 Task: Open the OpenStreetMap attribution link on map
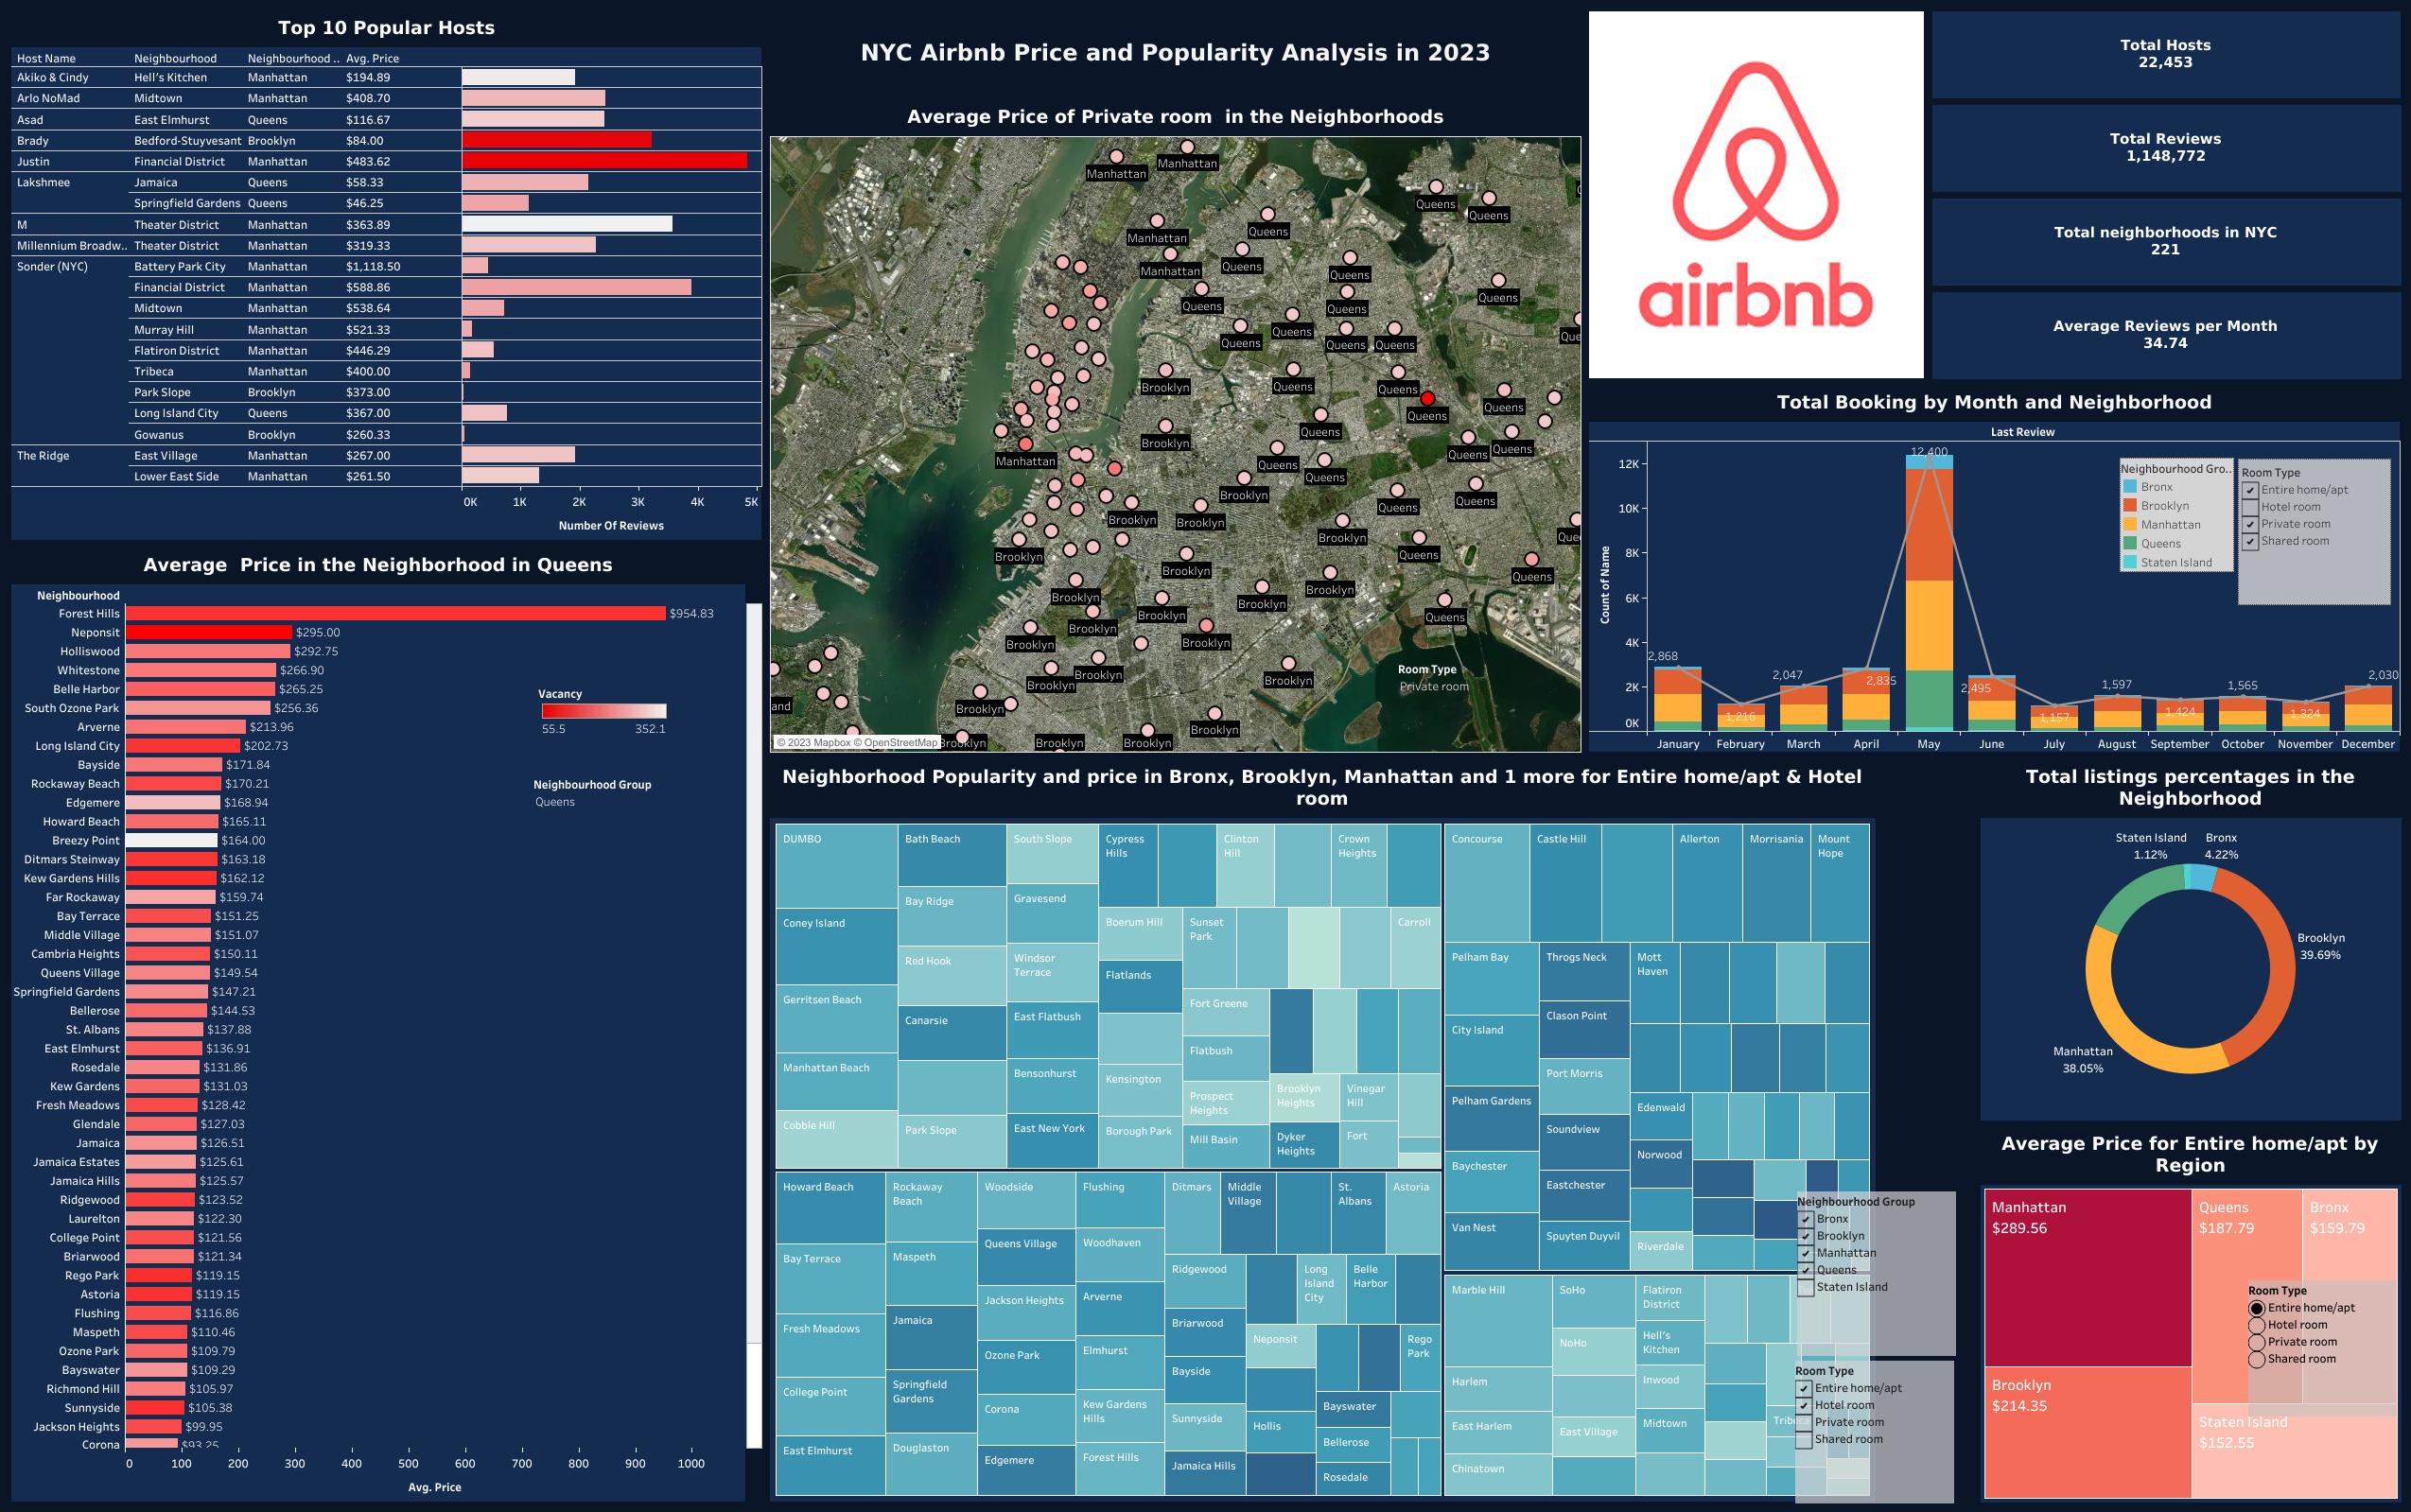click(896, 743)
